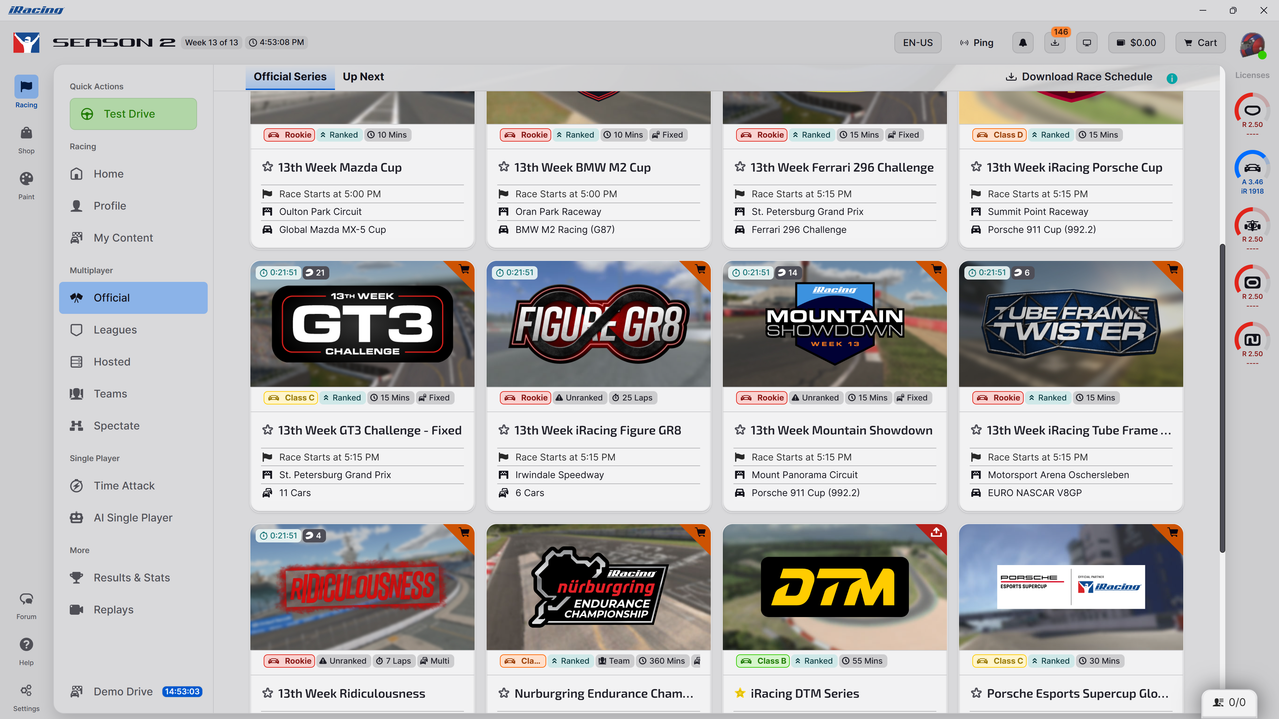Click cart icon on GT3 Challenge card
Image resolution: width=1279 pixels, height=719 pixels.
pyautogui.click(x=464, y=270)
